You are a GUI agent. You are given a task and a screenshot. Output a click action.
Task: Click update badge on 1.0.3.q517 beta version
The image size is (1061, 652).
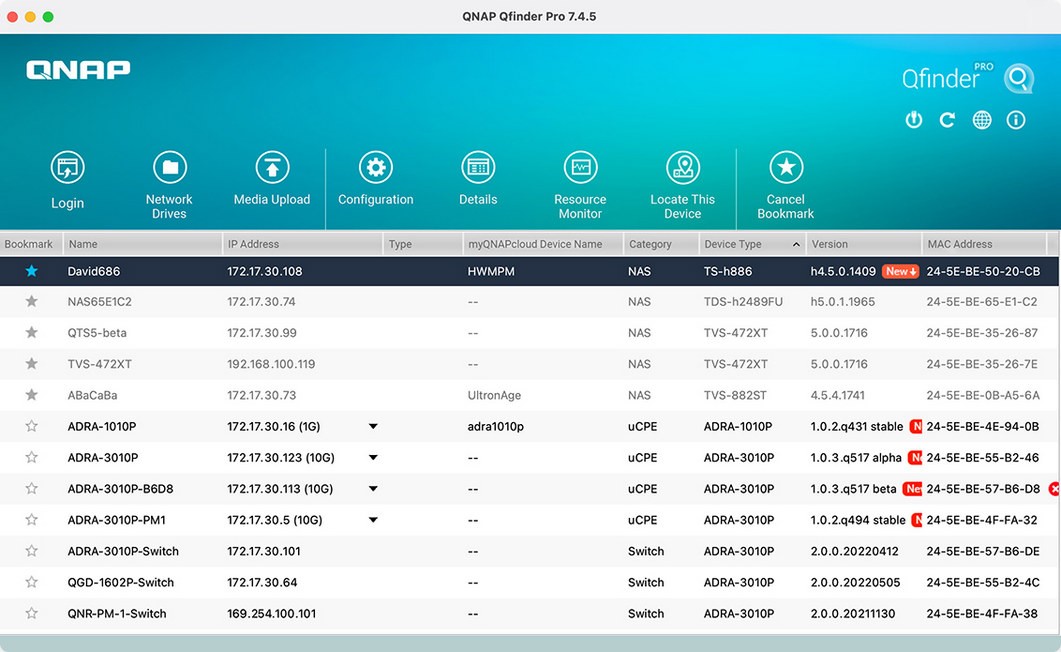coord(912,489)
